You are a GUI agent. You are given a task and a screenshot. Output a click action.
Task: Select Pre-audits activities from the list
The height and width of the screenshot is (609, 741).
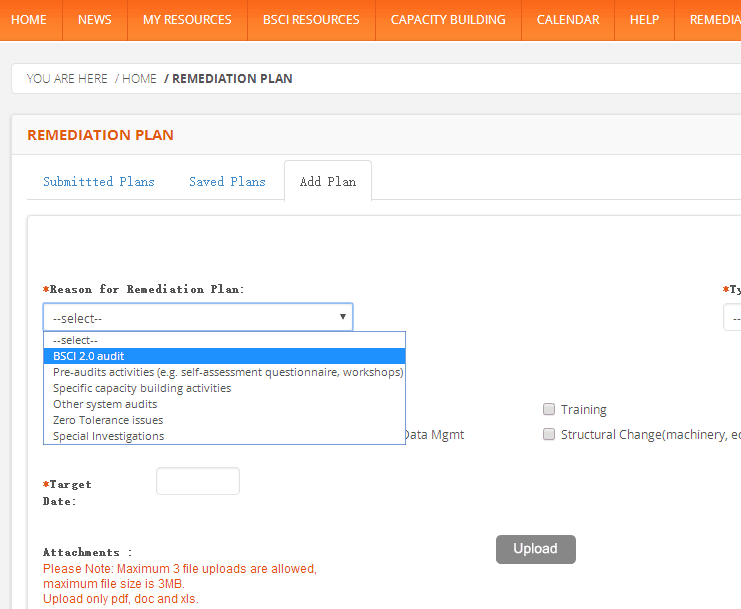pos(224,372)
